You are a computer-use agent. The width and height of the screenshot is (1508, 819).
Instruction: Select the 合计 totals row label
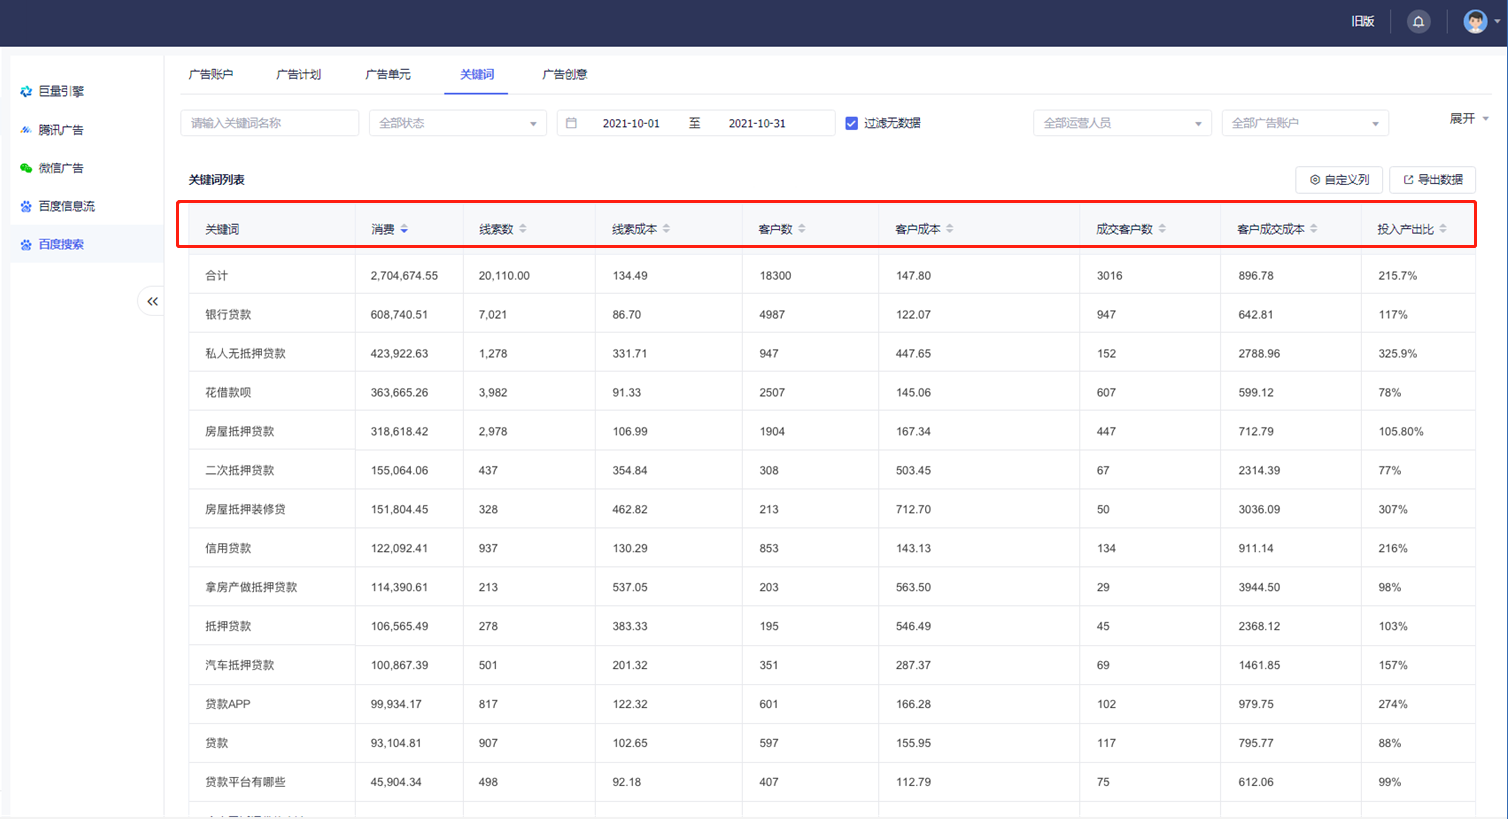pyautogui.click(x=216, y=276)
